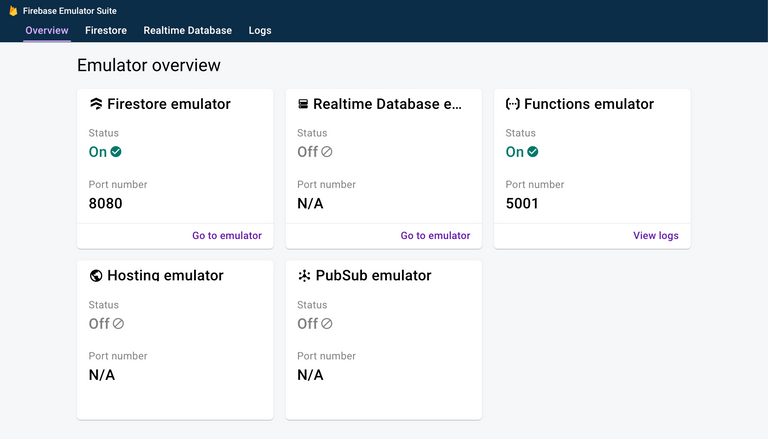Click the Hosting emulator globe icon
Screen dimensions: 768x439
96,276
